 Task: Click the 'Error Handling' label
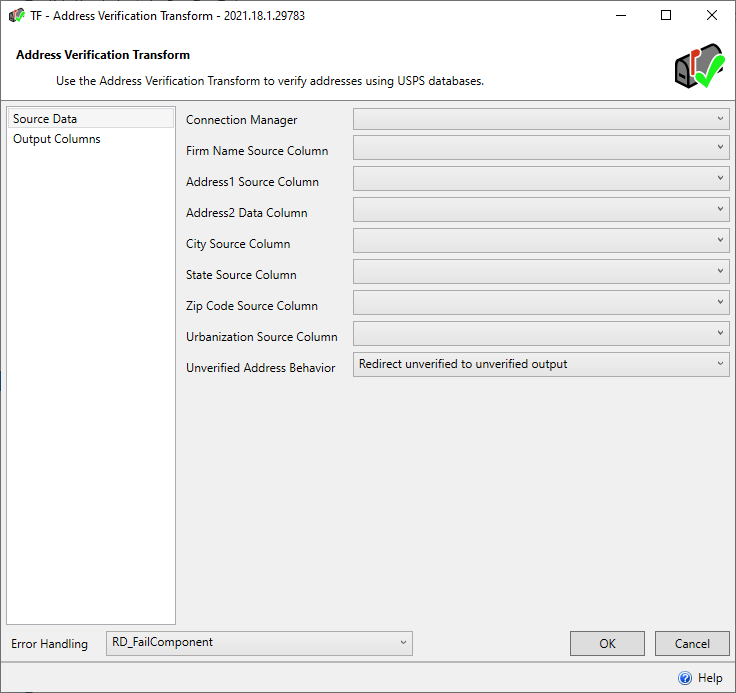[x=49, y=644]
